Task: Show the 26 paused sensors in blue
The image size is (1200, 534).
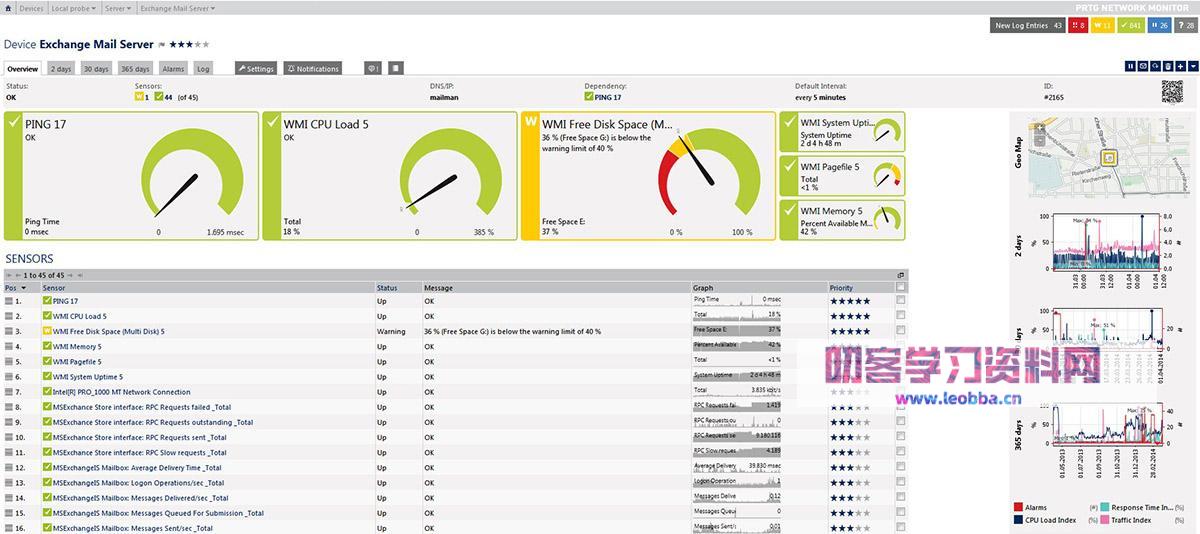Action: coord(1159,25)
